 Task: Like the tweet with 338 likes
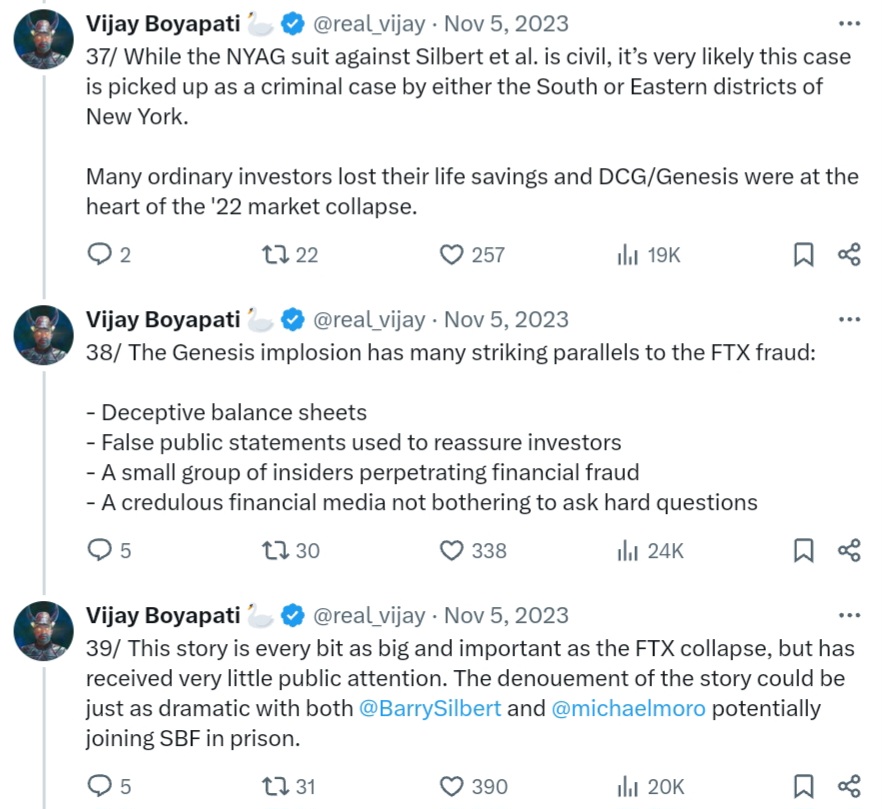tap(453, 550)
